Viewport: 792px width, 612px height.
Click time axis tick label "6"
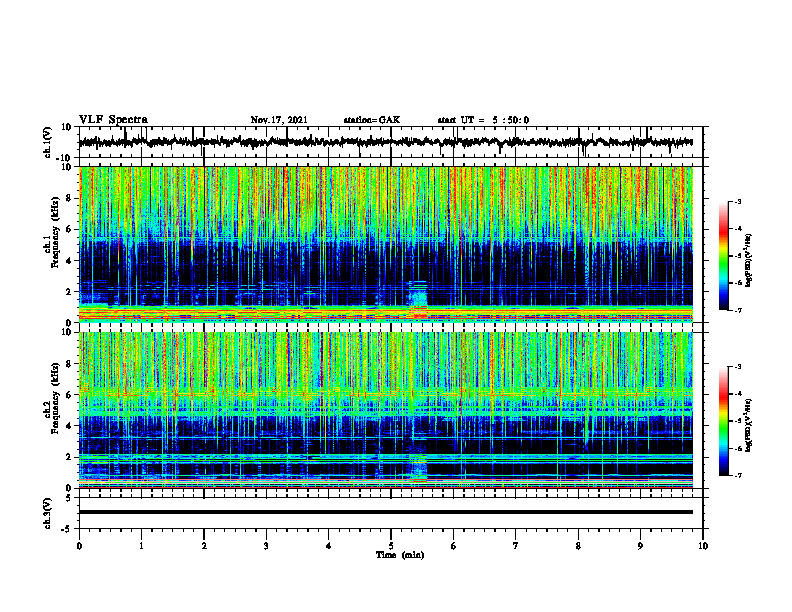pyautogui.click(x=454, y=546)
